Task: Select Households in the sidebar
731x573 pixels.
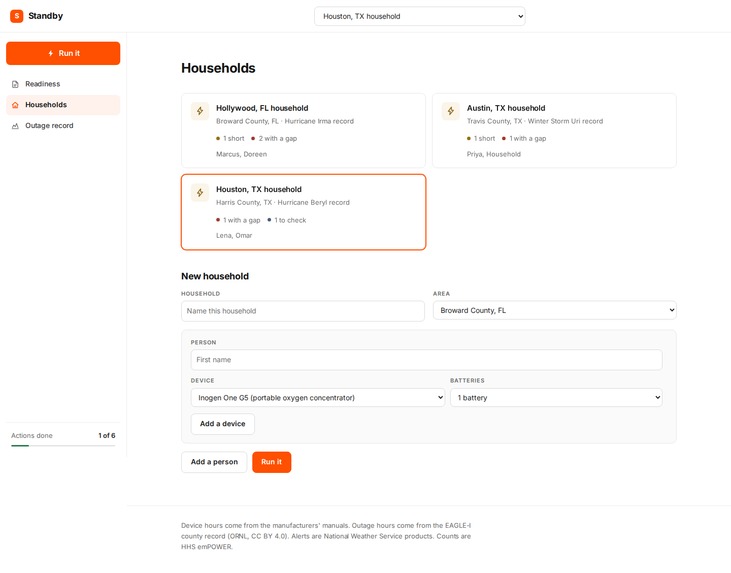Action: point(63,105)
